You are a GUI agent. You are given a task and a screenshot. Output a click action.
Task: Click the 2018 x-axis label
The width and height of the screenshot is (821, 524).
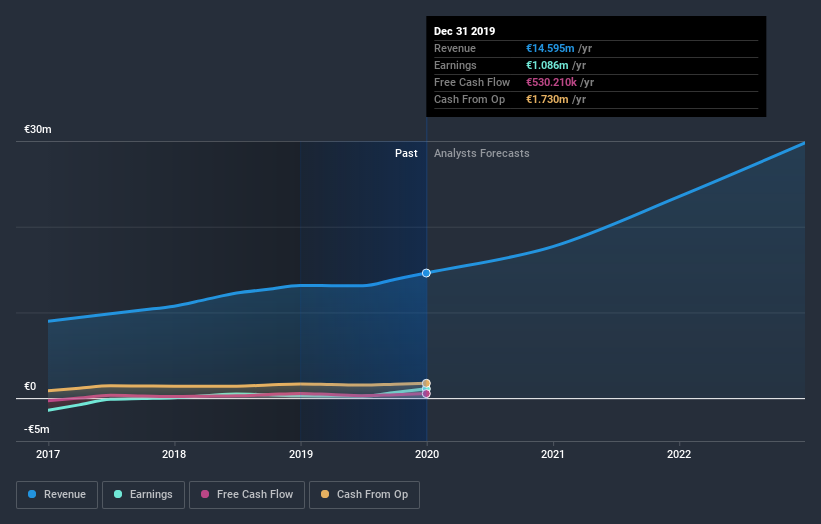point(174,454)
